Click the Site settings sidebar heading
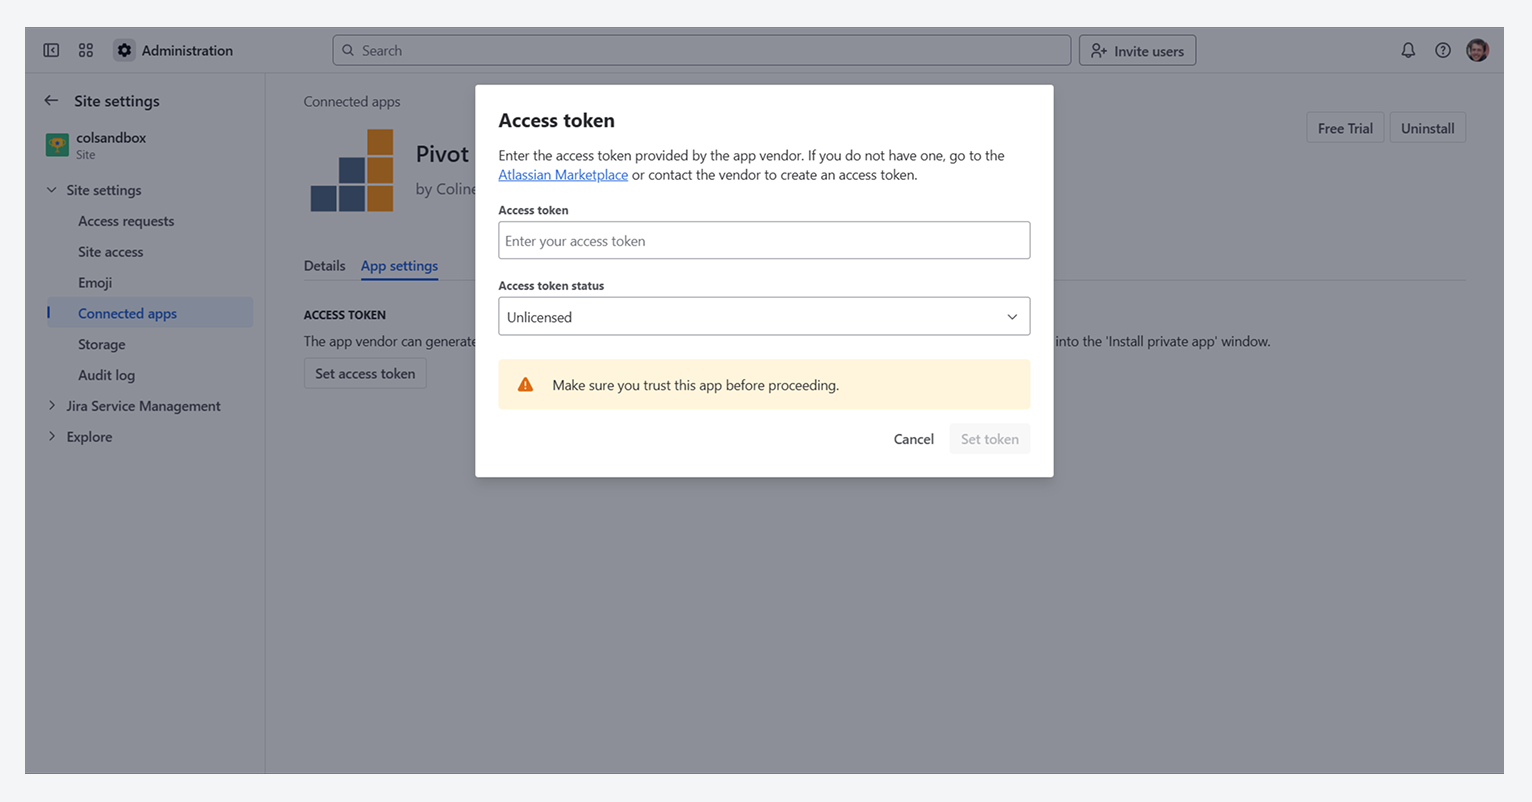Image resolution: width=1532 pixels, height=802 pixels. 117,101
